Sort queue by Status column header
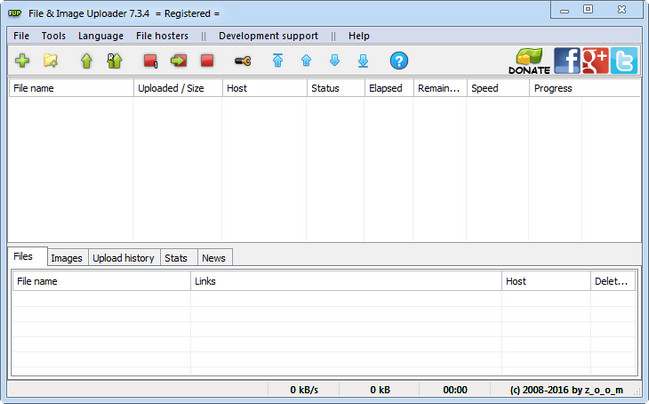The width and height of the screenshot is (649, 404). (x=325, y=88)
